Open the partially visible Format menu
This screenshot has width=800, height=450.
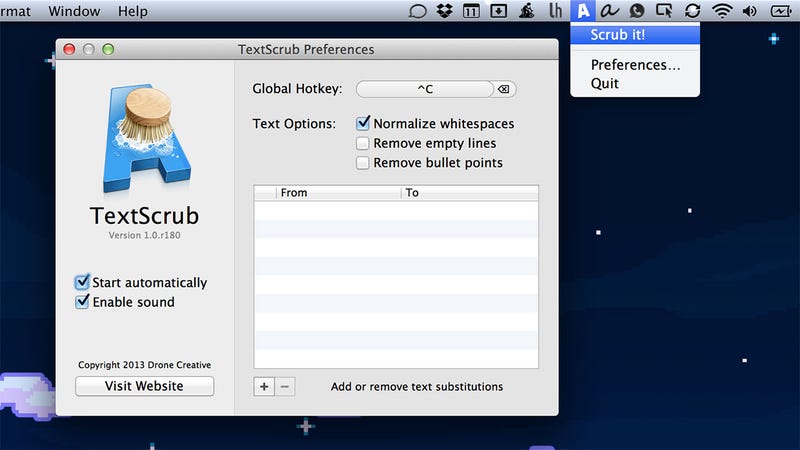point(15,11)
